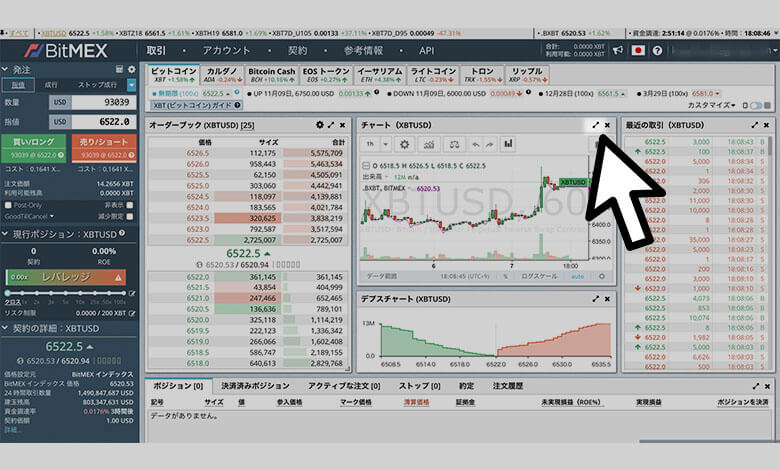This screenshot has width=780, height=470.
Task: Open the アカウント menu
Action: (226, 51)
